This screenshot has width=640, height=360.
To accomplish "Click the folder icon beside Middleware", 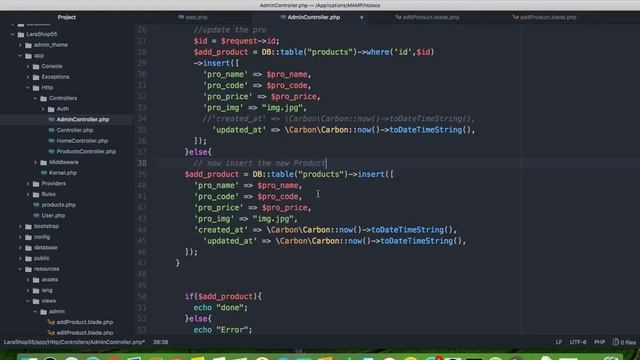I will [x=44, y=162].
